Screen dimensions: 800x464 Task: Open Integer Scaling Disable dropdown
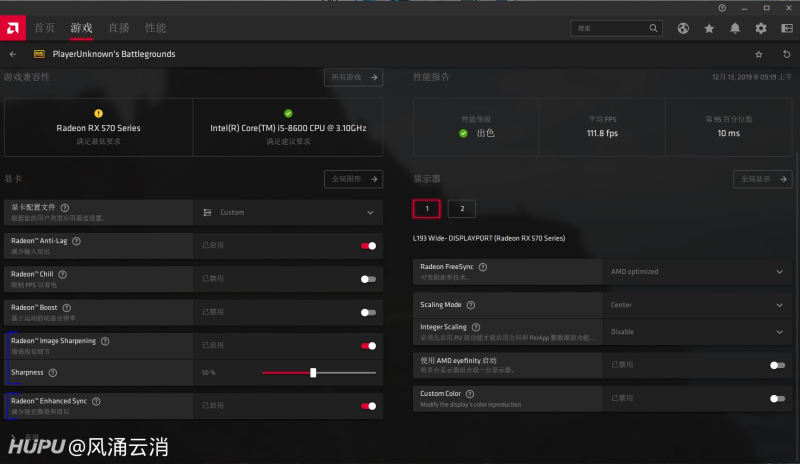697,332
